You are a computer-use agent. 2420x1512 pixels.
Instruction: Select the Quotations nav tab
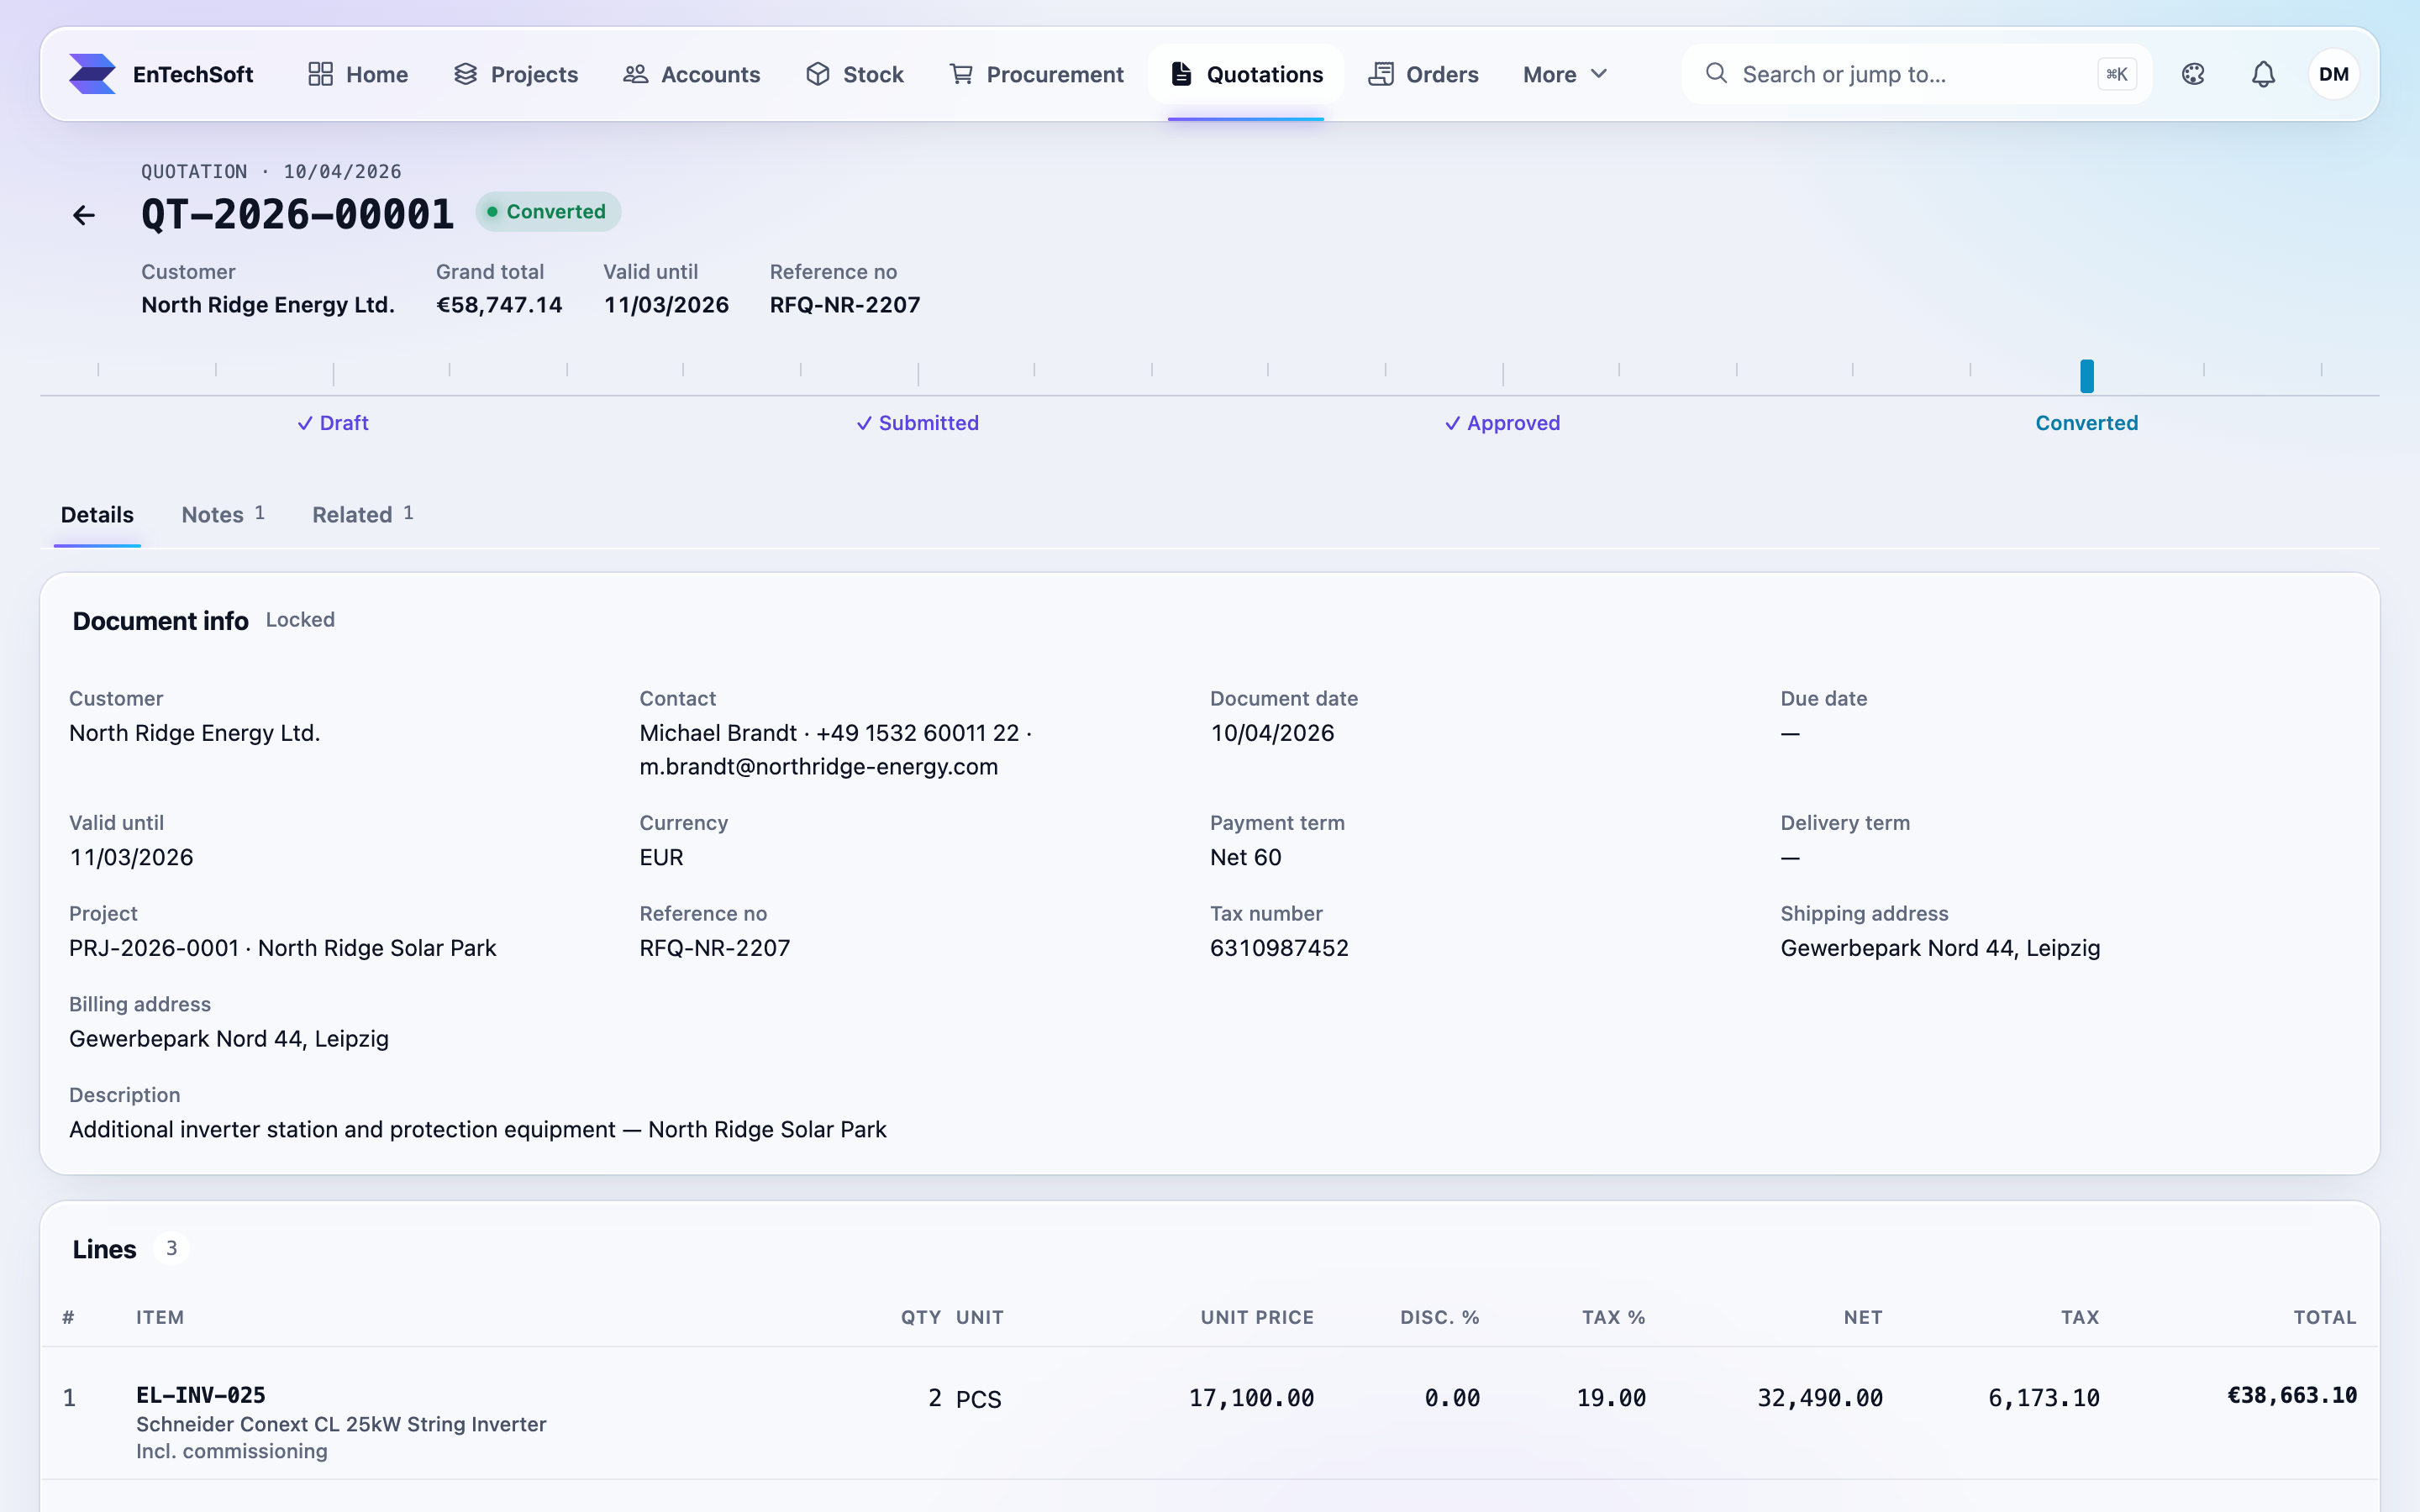click(1246, 74)
